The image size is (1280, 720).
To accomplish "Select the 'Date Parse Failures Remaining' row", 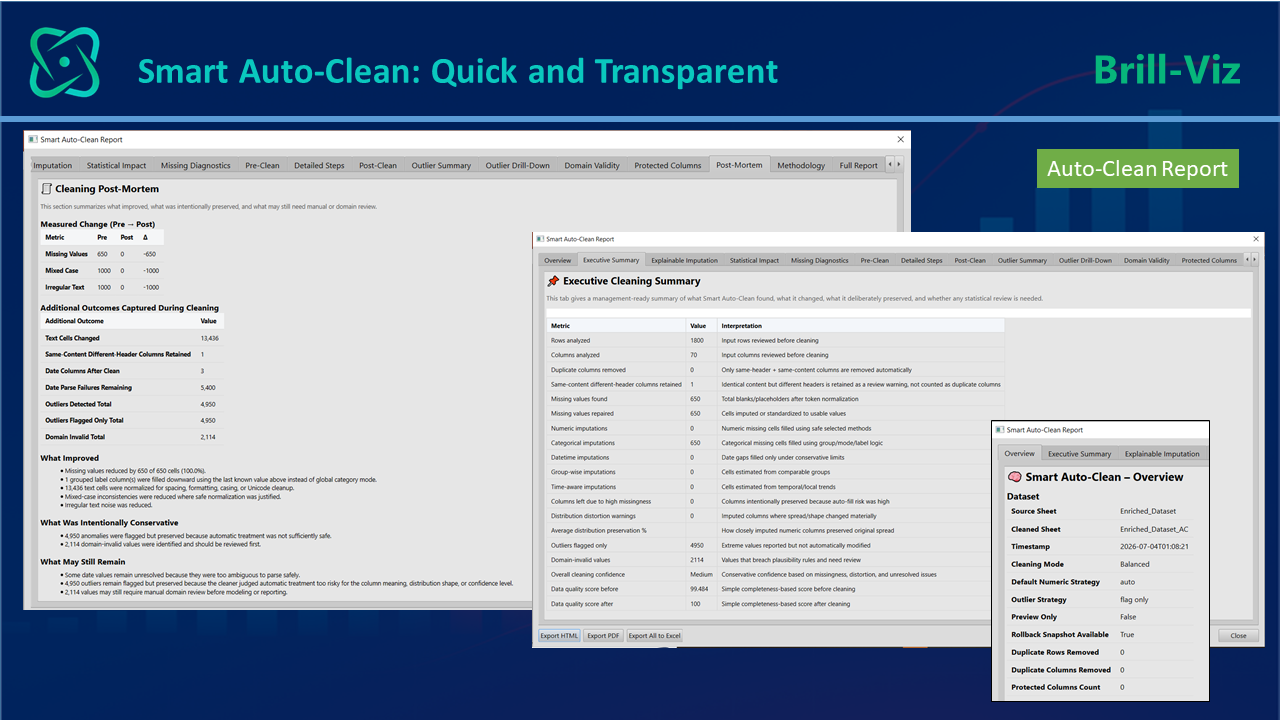I will pyautogui.click(x=132, y=387).
